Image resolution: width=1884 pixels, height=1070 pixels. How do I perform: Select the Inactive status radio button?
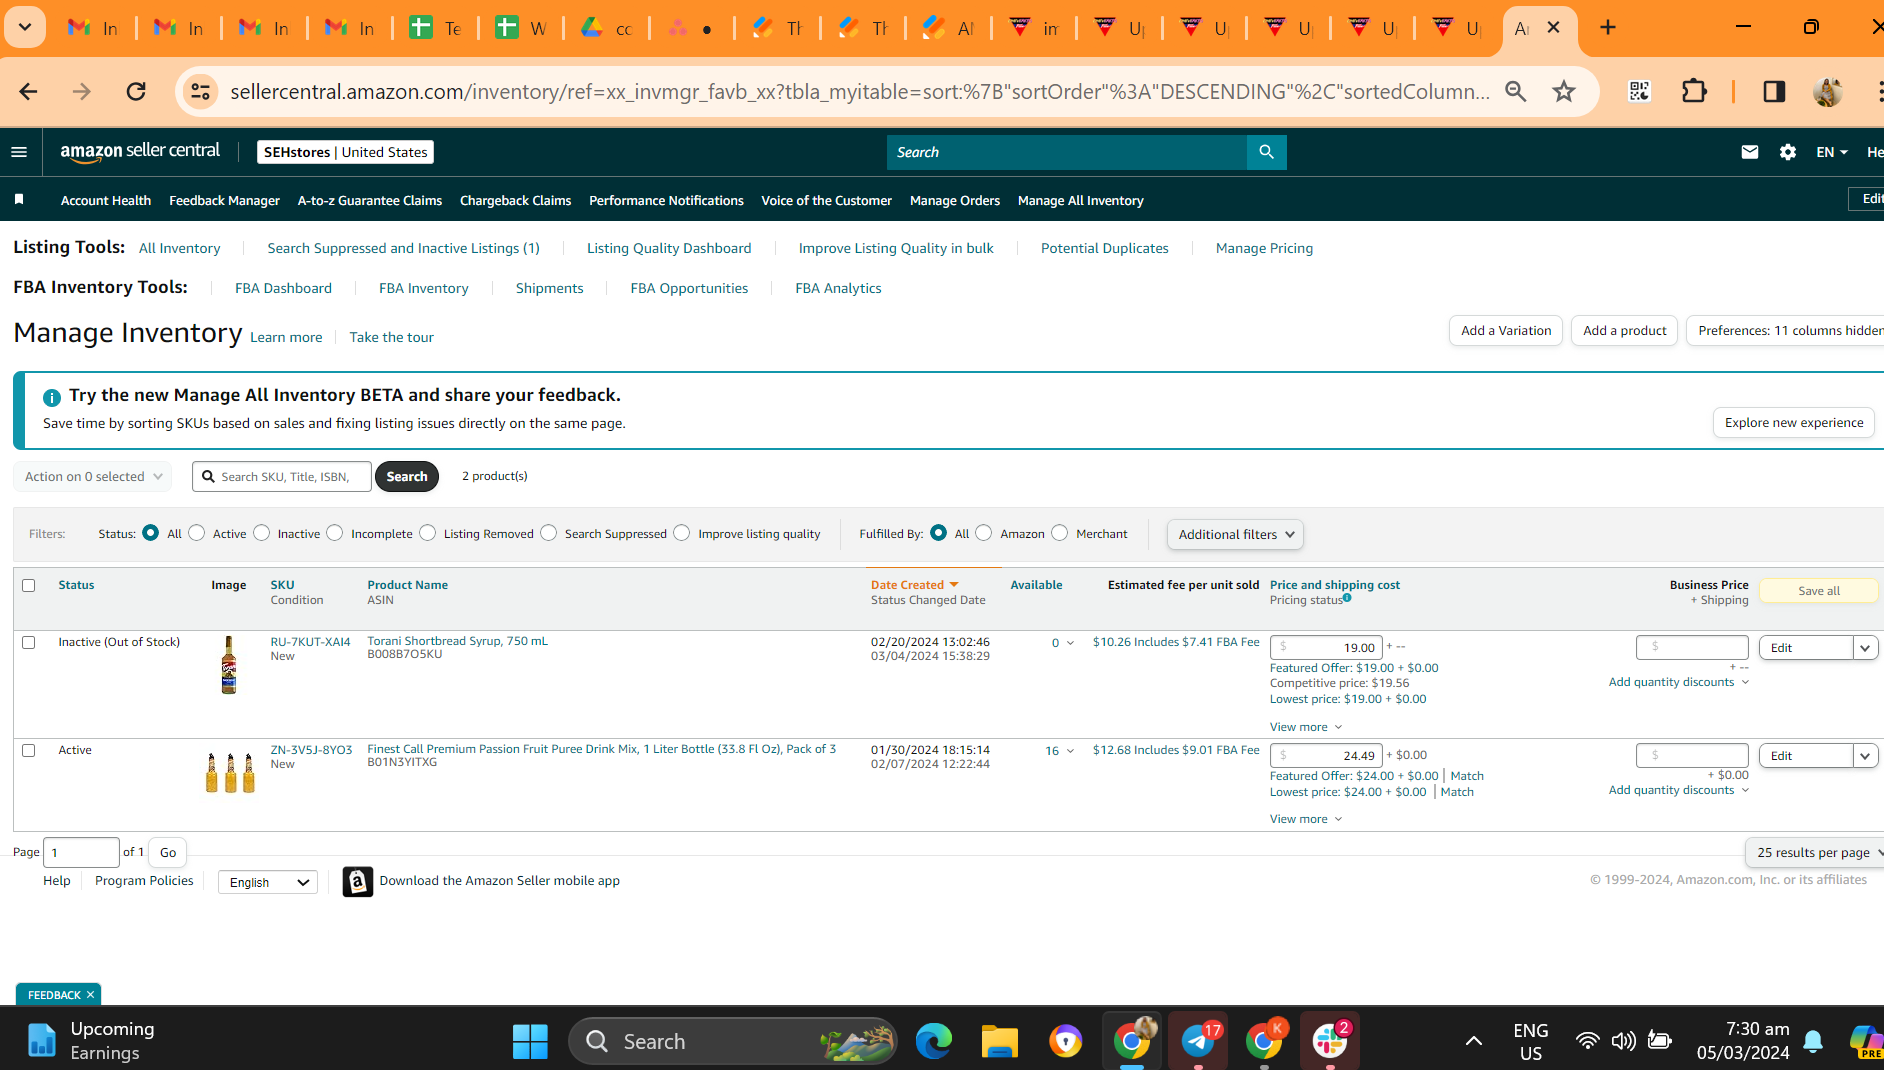(262, 533)
